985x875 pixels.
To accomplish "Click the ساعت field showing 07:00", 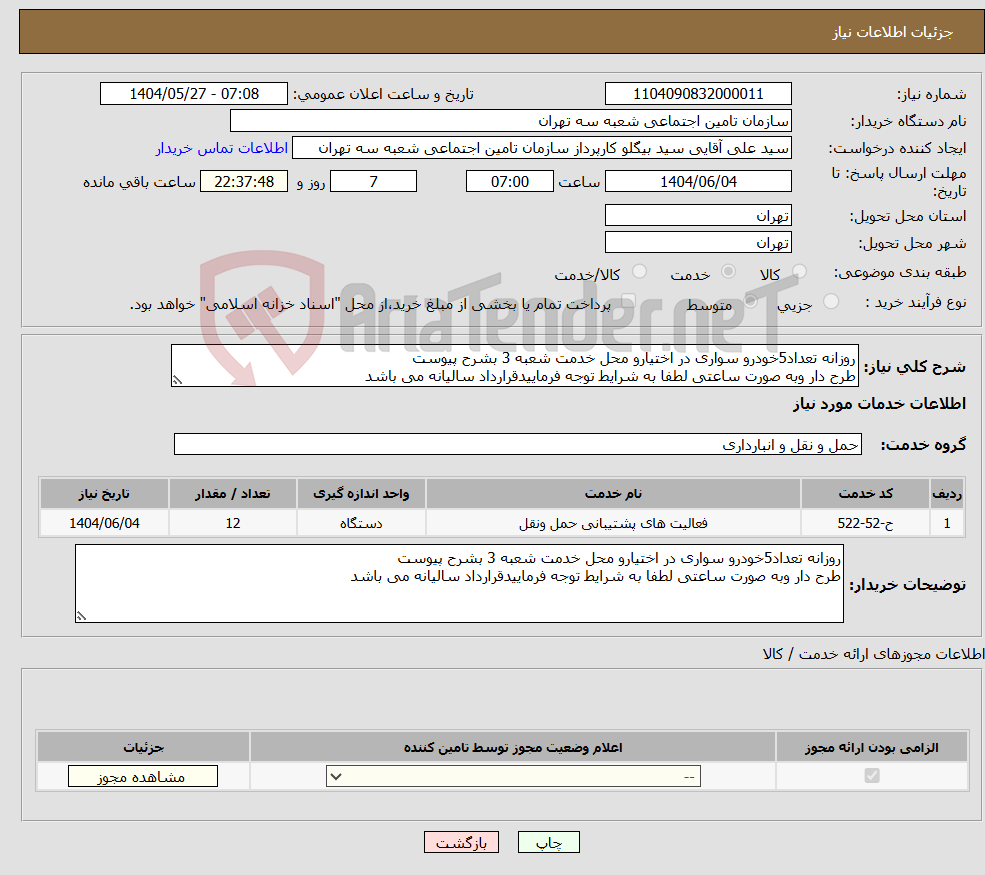I will coord(509,181).
